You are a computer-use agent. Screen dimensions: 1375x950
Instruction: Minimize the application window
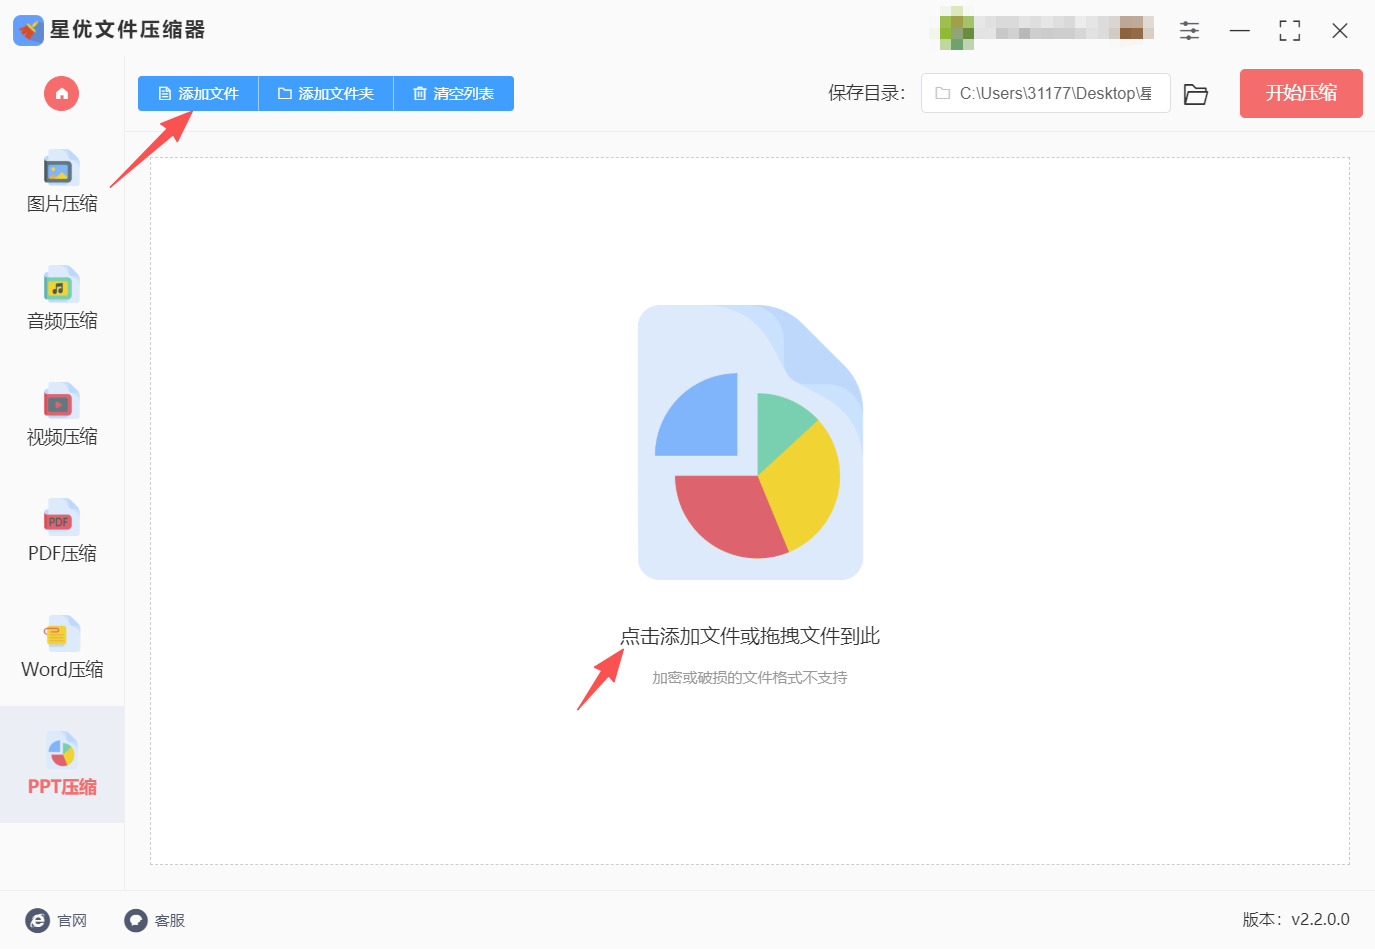tap(1240, 30)
